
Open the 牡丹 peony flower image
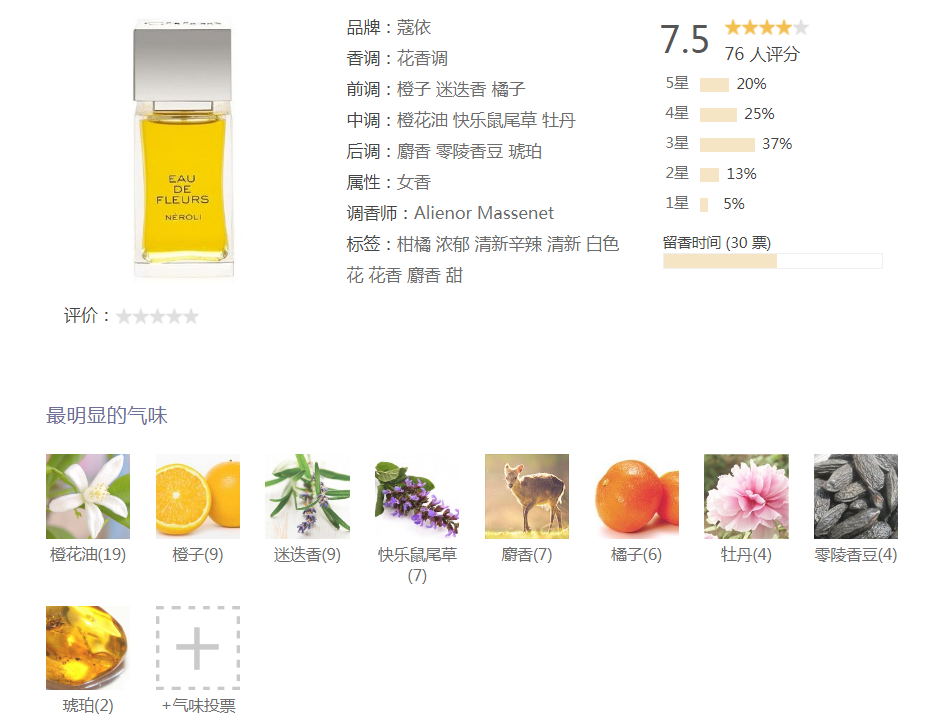point(746,496)
